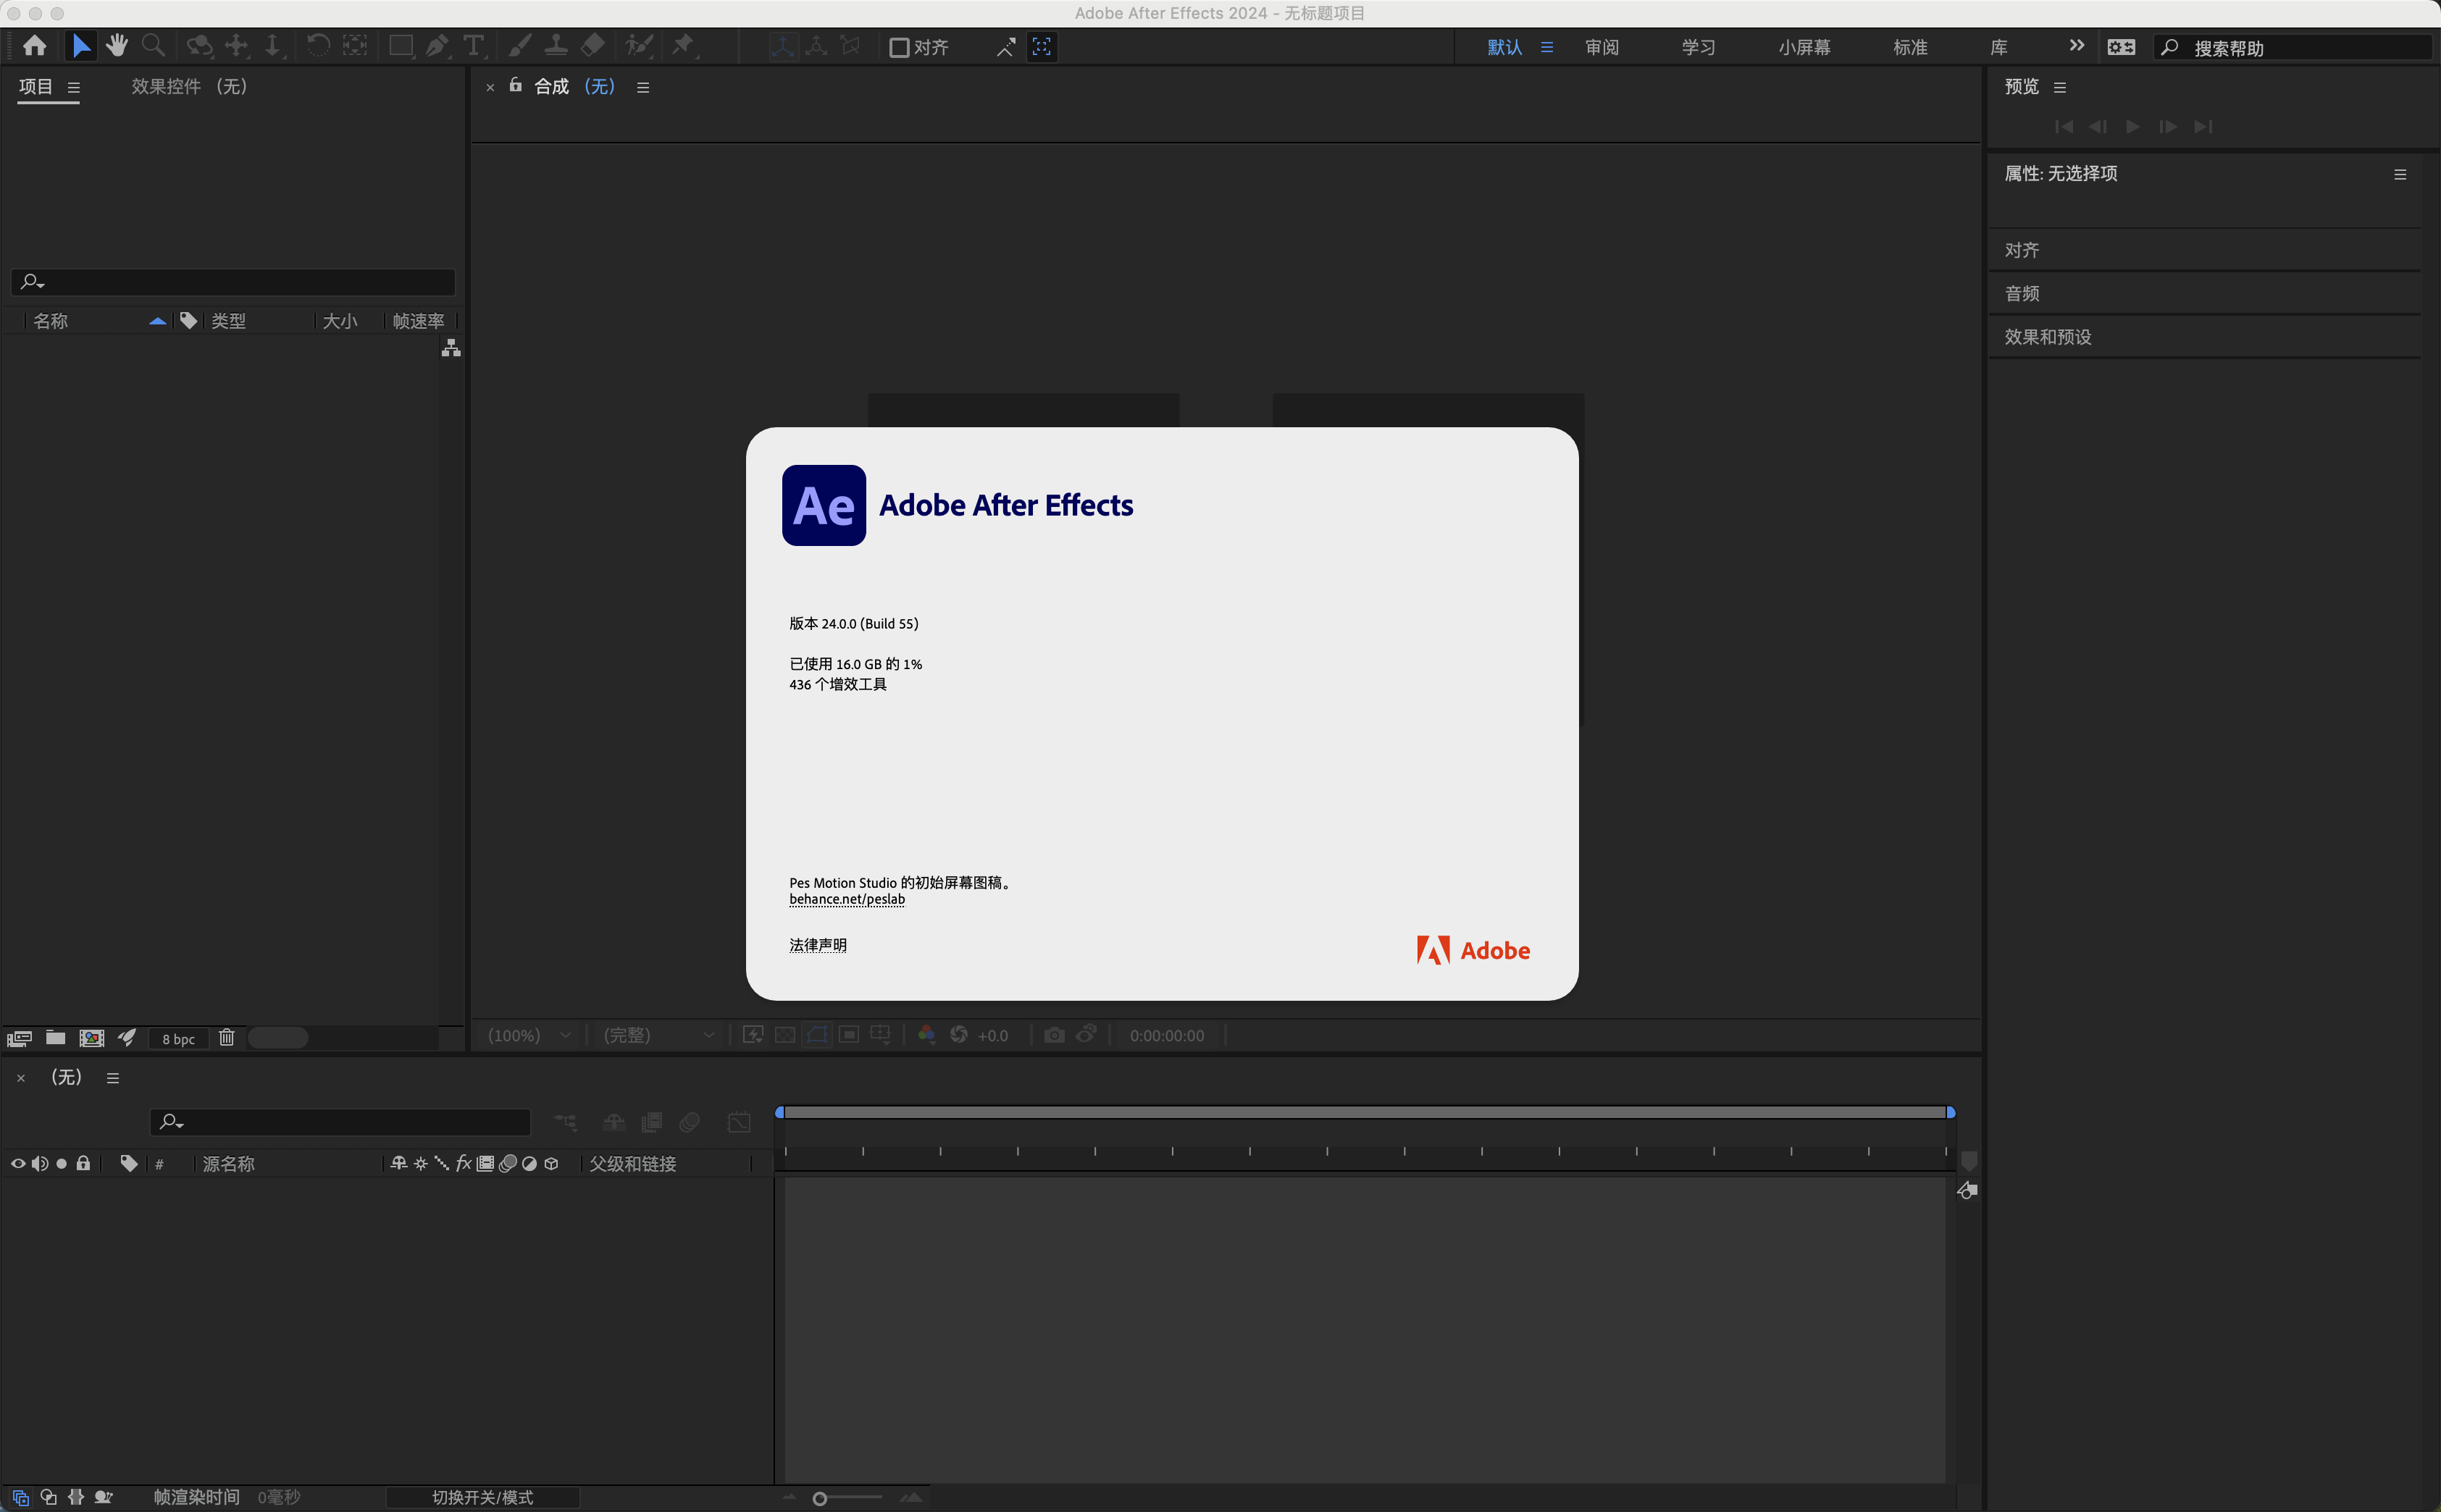2441x1512 pixels.
Task: Open the show channel color dropdown
Action: coord(927,1035)
